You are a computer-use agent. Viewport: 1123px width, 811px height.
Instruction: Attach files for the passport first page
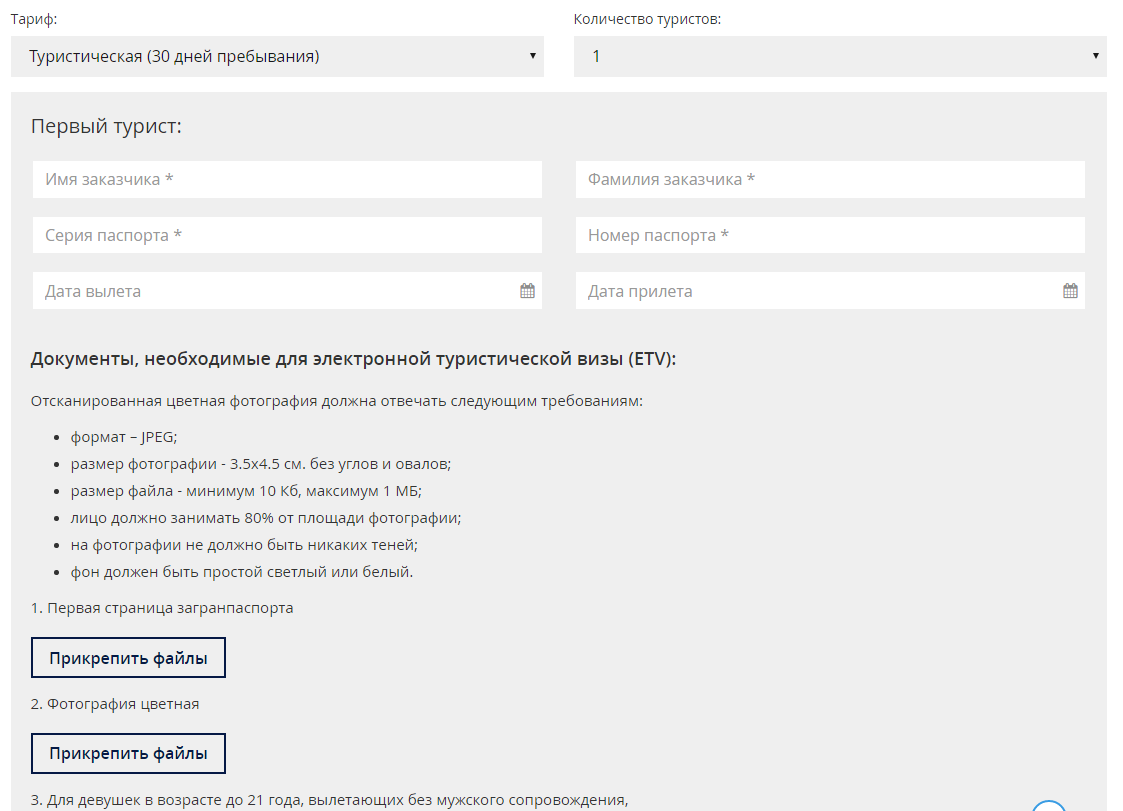coord(128,658)
